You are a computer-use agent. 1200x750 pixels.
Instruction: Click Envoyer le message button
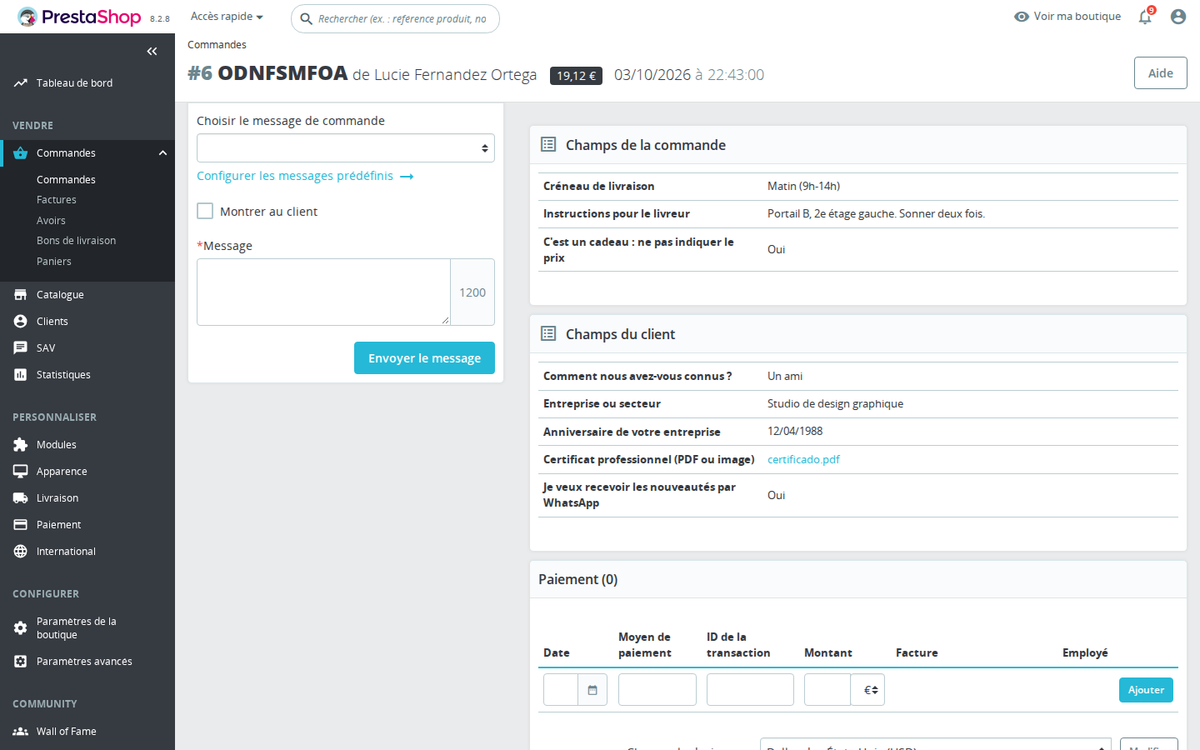click(x=424, y=358)
